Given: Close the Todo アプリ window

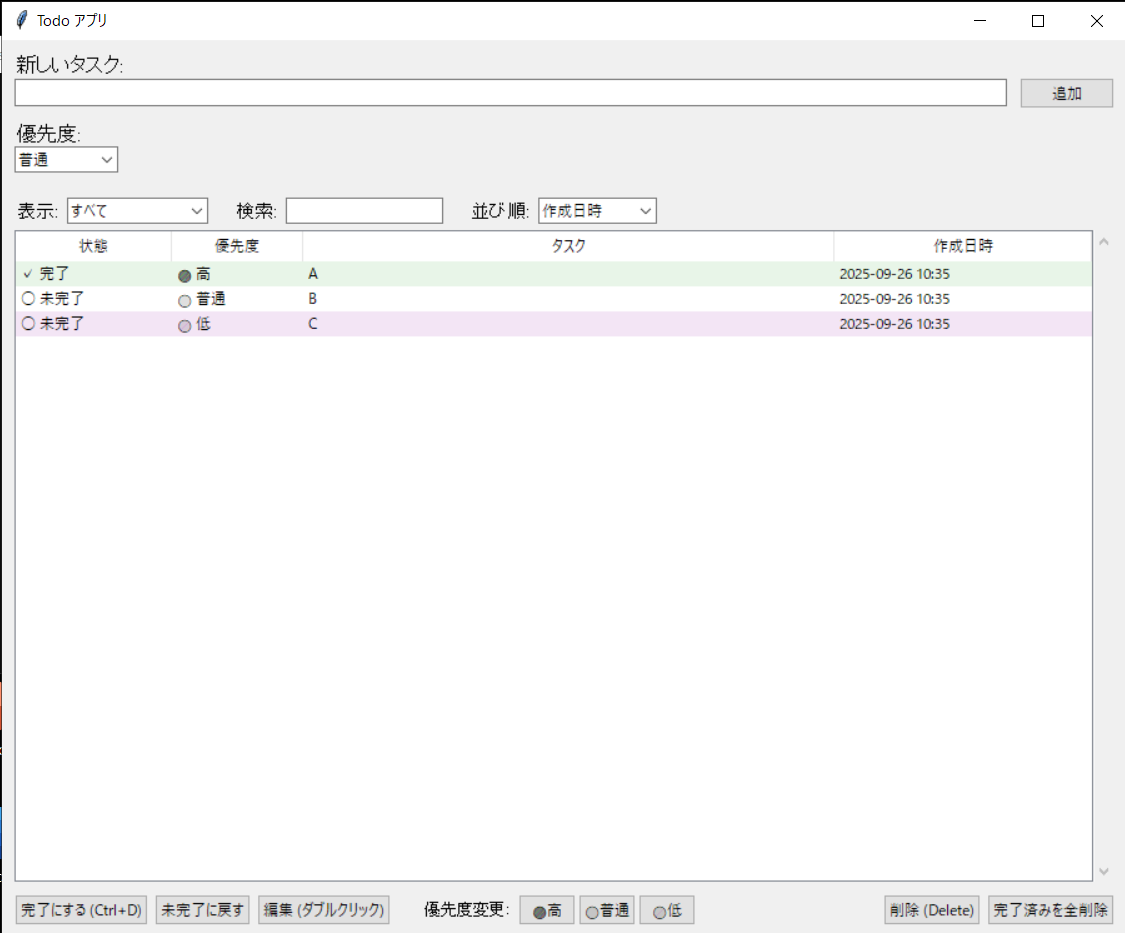Looking at the screenshot, I should click(1096, 21).
